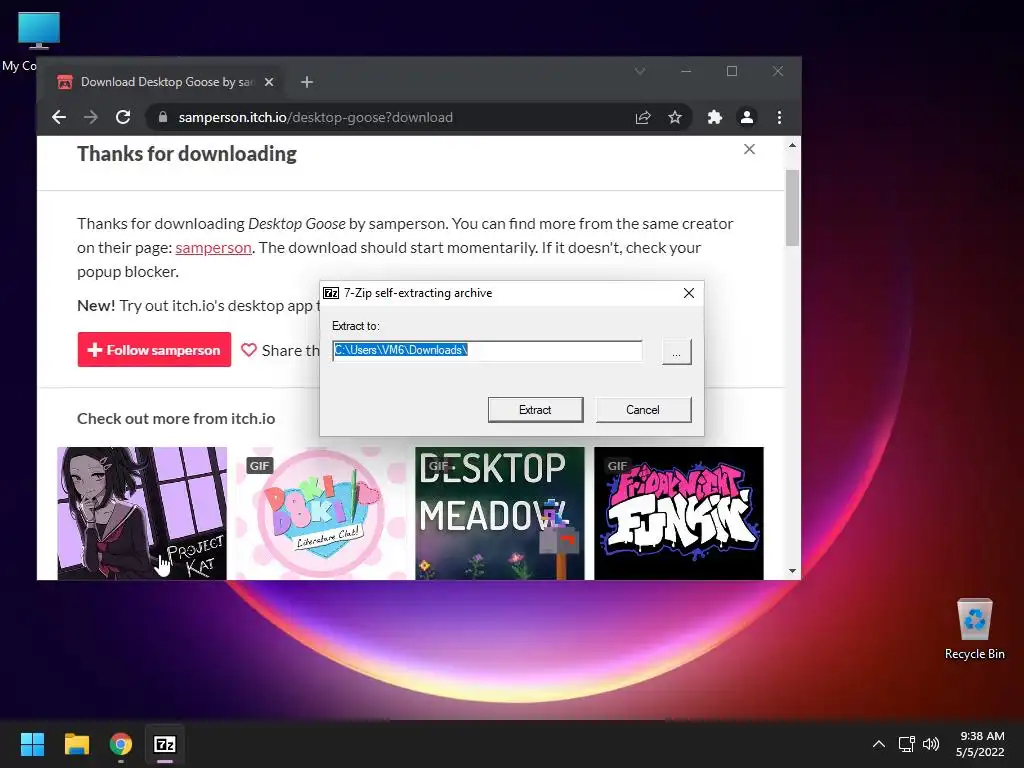Screen dimensions: 1024x768
Task: Open File Explorer from the taskbar
Action: click(x=76, y=744)
